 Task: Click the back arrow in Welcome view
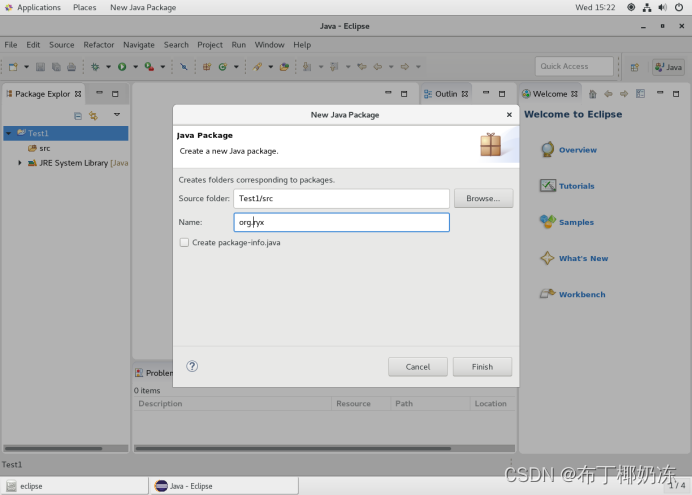pos(608,94)
